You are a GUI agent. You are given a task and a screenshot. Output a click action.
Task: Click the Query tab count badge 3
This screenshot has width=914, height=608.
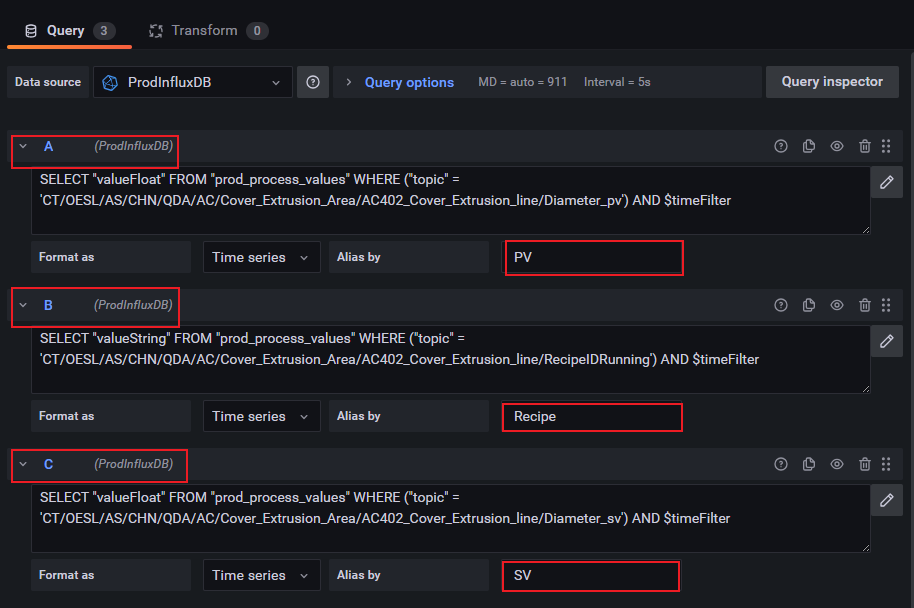coord(104,31)
